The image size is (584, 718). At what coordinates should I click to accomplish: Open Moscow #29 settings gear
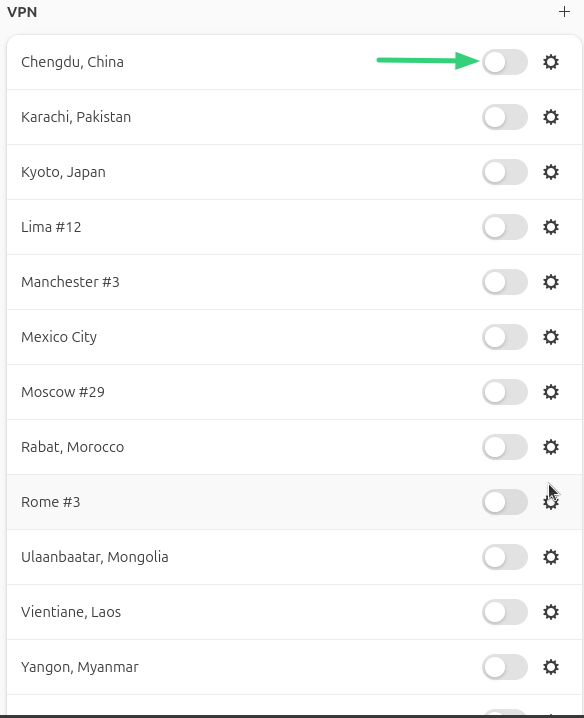pyautogui.click(x=551, y=392)
